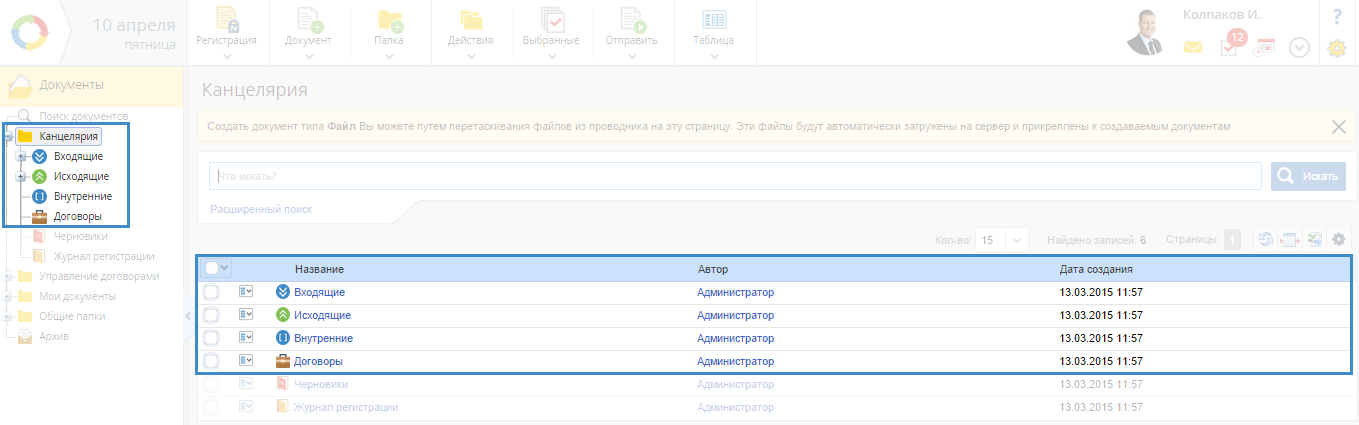Click the Искать search button
Image resolution: width=1359 pixels, height=425 pixels.
coord(1308,176)
